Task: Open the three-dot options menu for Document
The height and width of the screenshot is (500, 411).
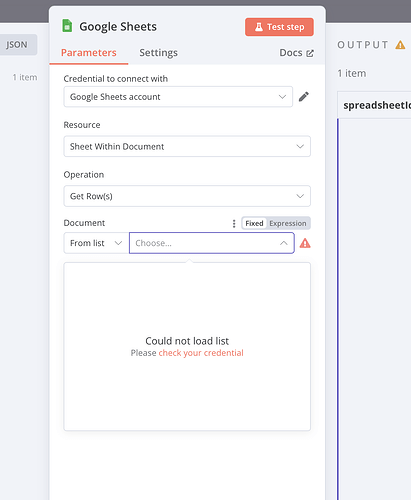Action: [234, 223]
